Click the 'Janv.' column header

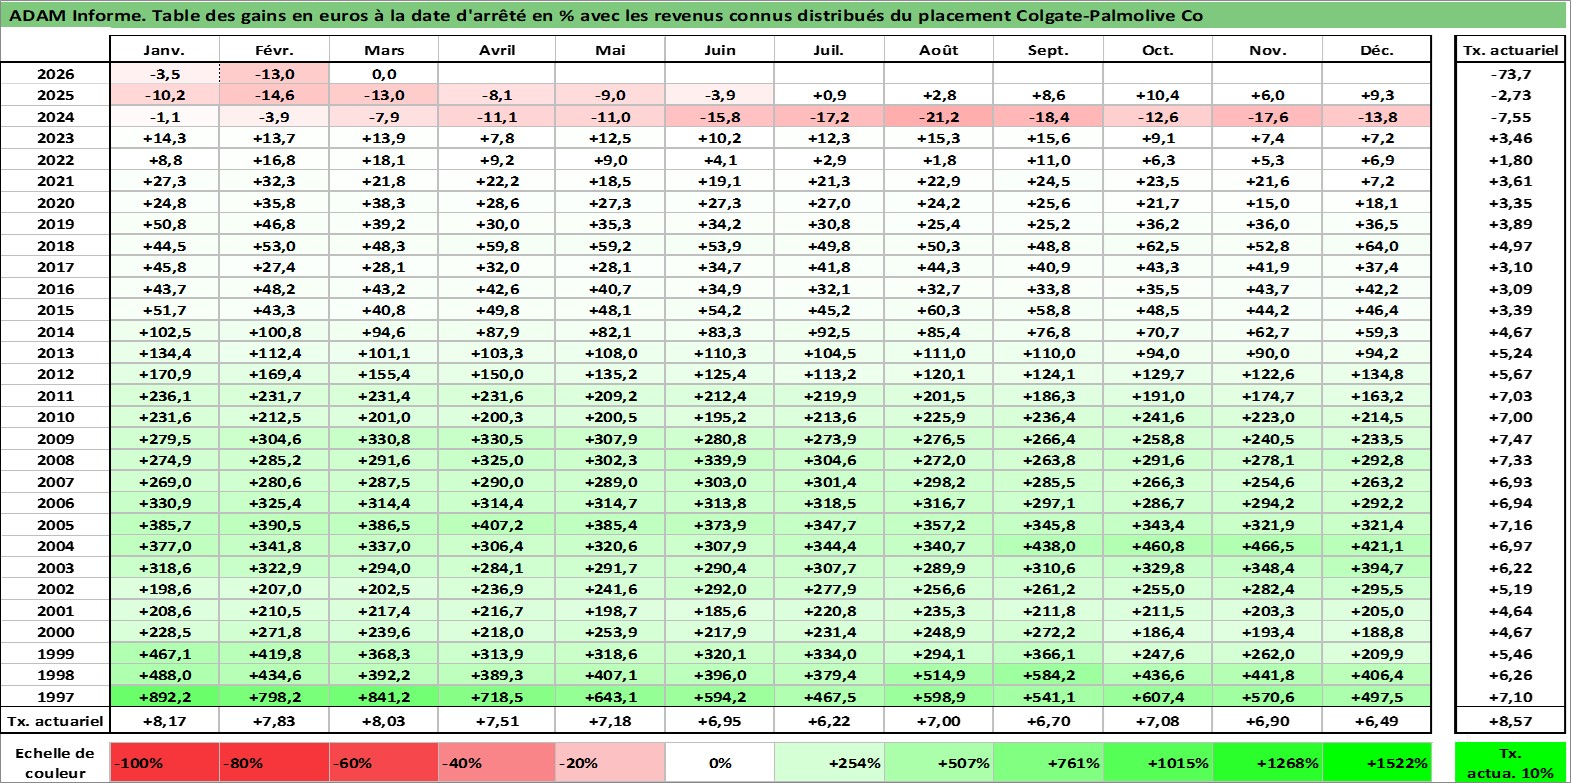coord(165,50)
